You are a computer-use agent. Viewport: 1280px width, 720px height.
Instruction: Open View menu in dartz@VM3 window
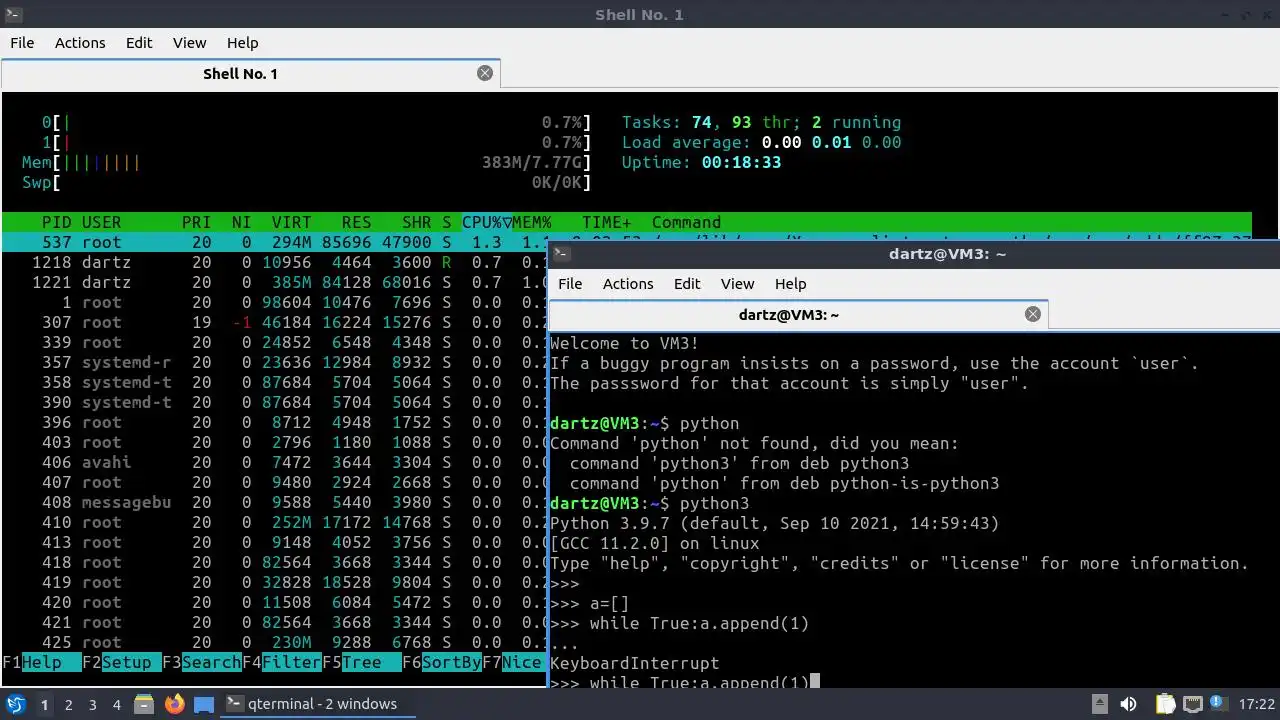(x=737, y=283)
